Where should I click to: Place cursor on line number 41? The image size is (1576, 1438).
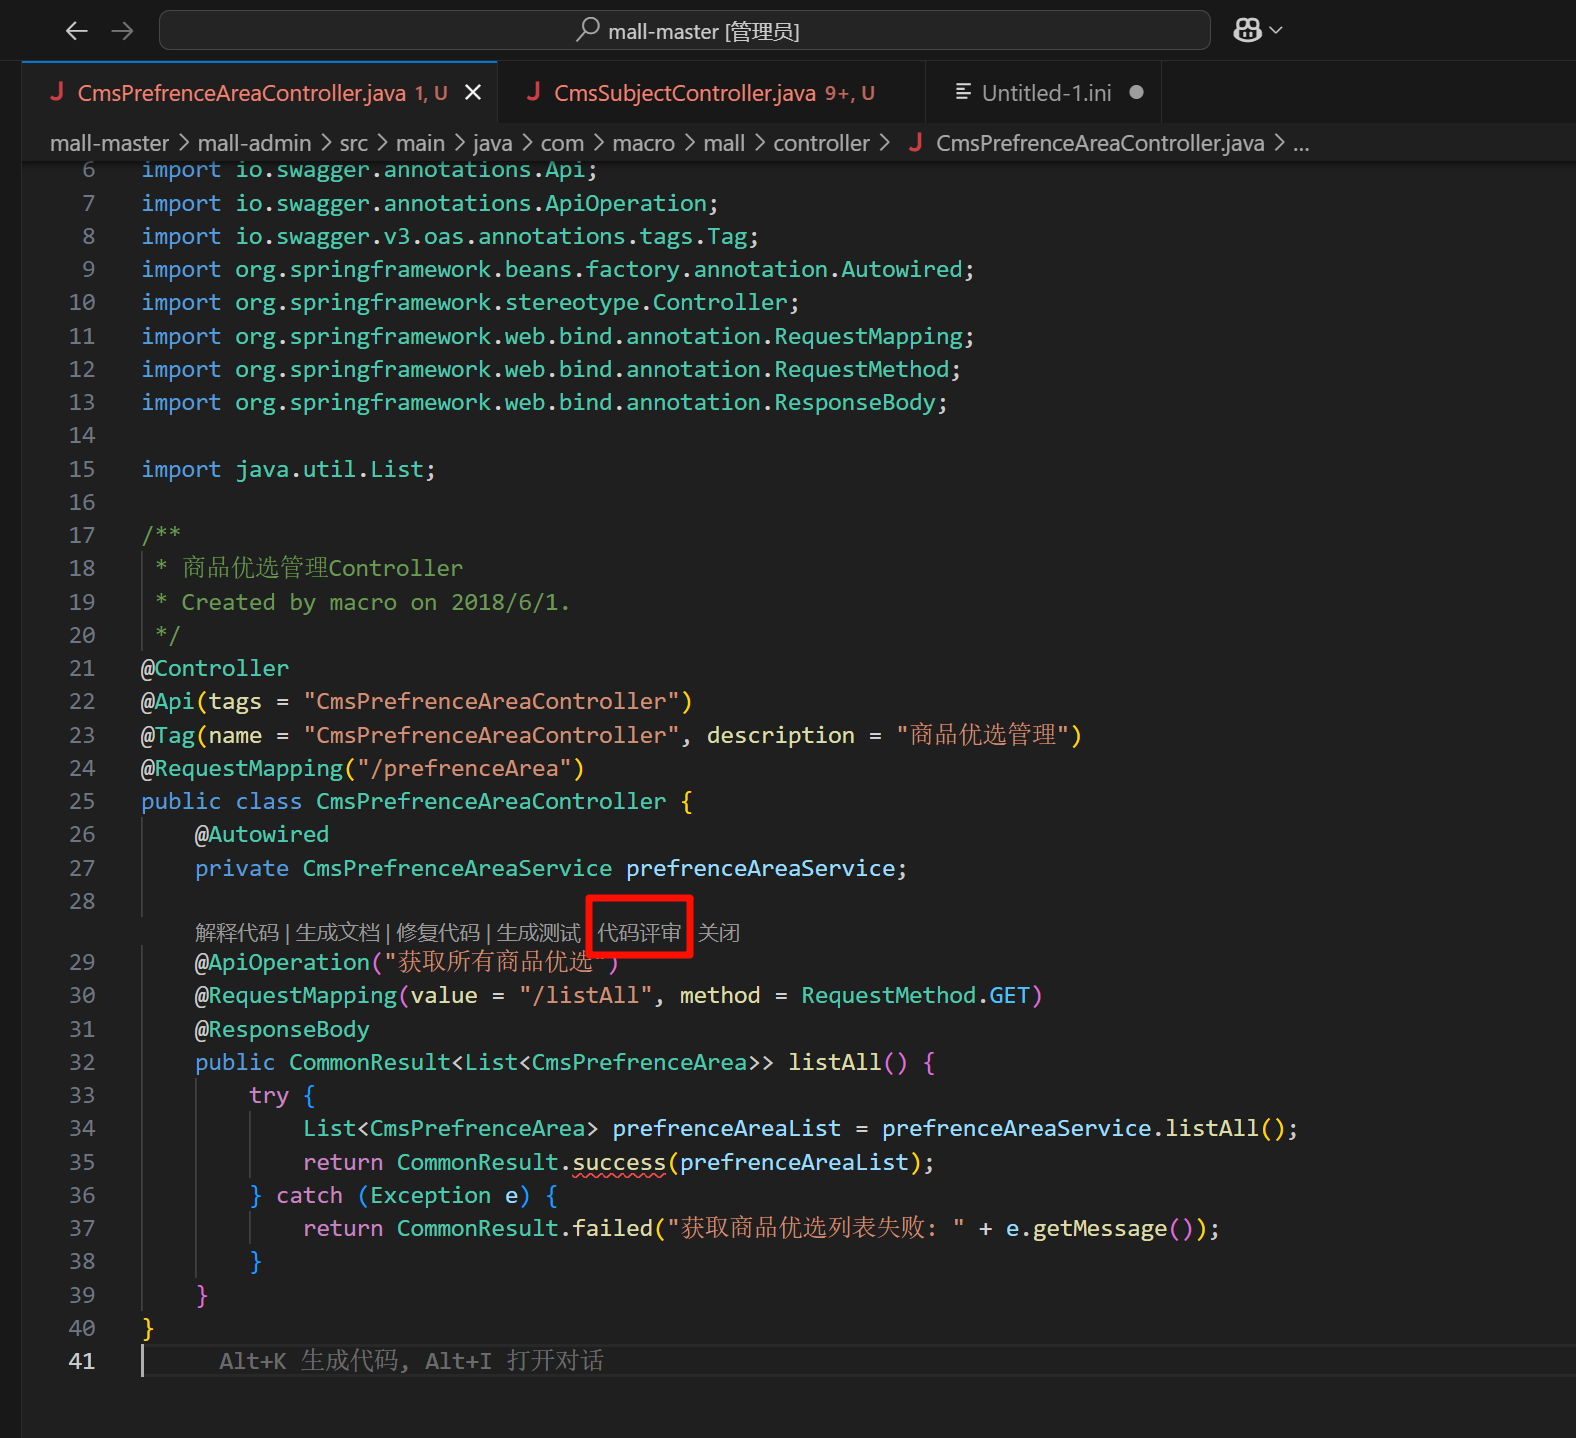coord(82,1361)
